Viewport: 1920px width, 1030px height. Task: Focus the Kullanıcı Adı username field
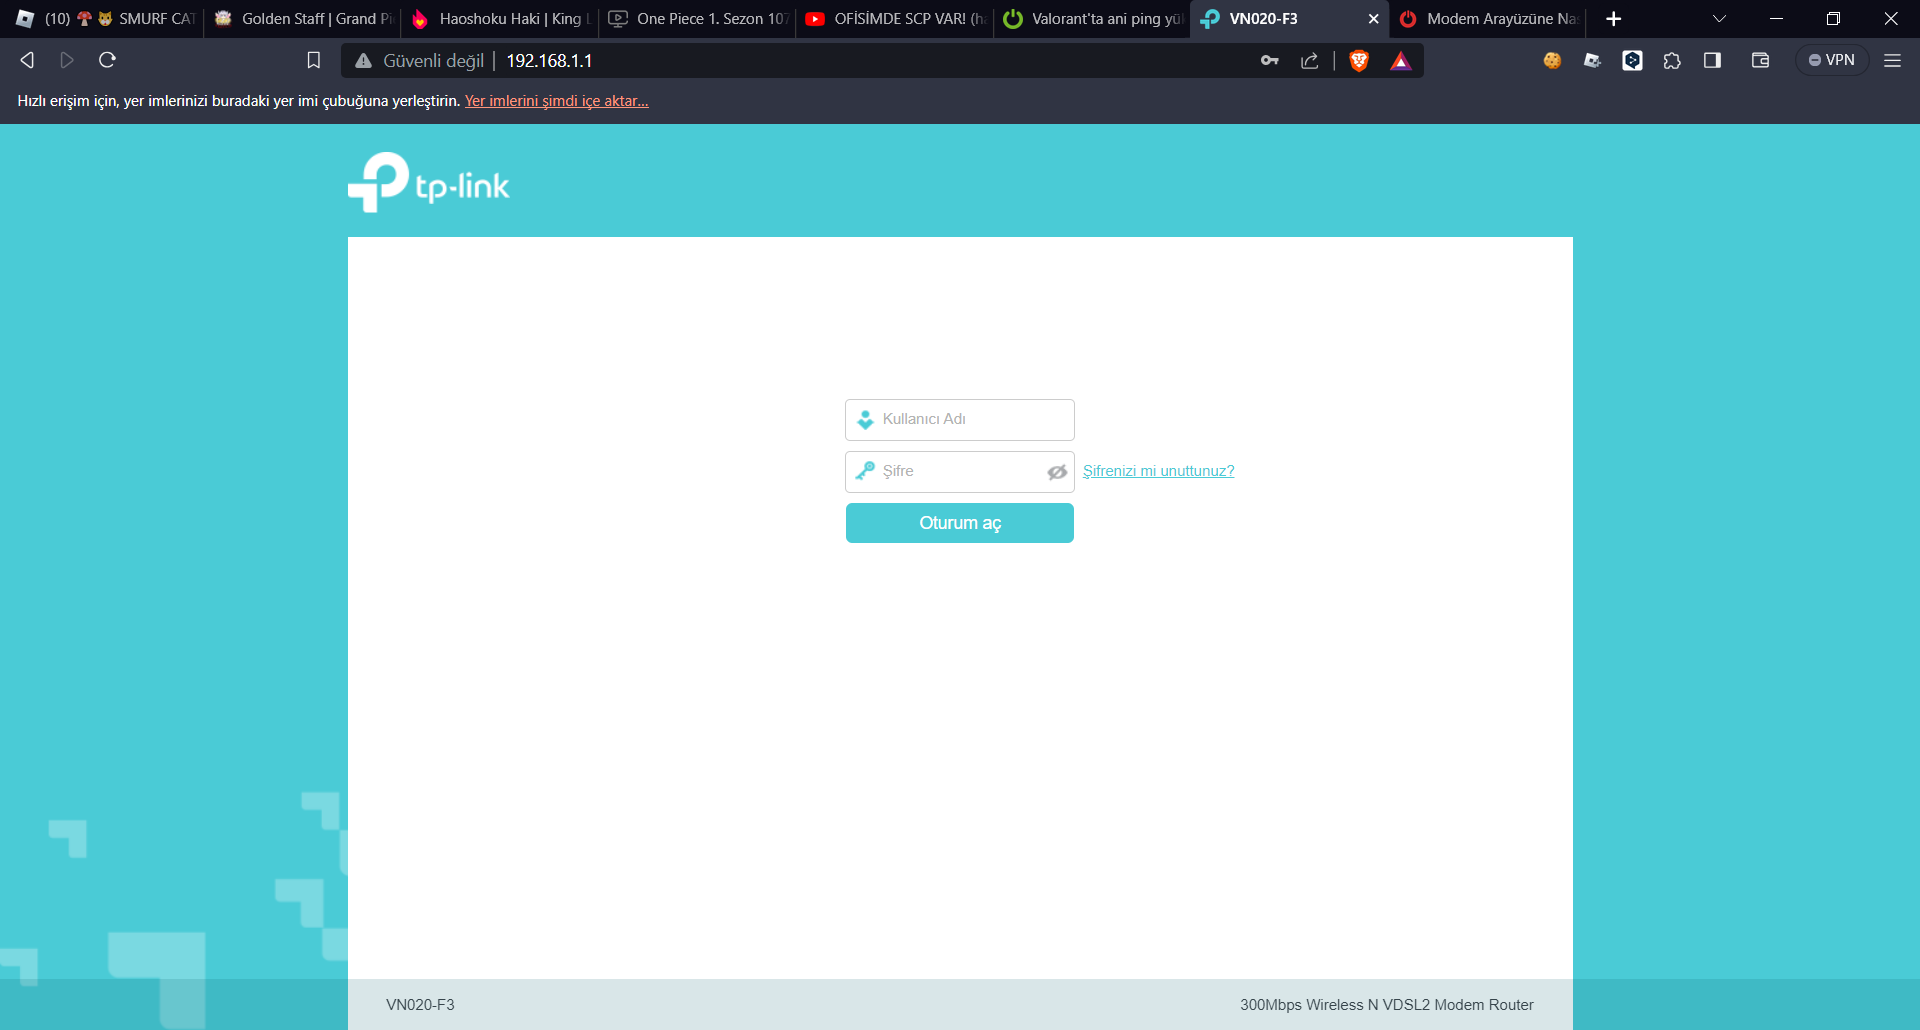pyautogui.click(x=960, y=420)
